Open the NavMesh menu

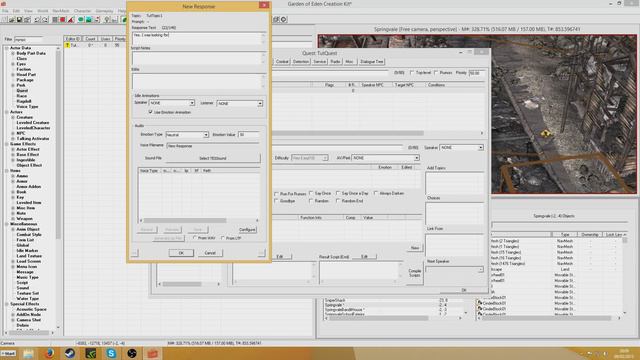point(61,11)
